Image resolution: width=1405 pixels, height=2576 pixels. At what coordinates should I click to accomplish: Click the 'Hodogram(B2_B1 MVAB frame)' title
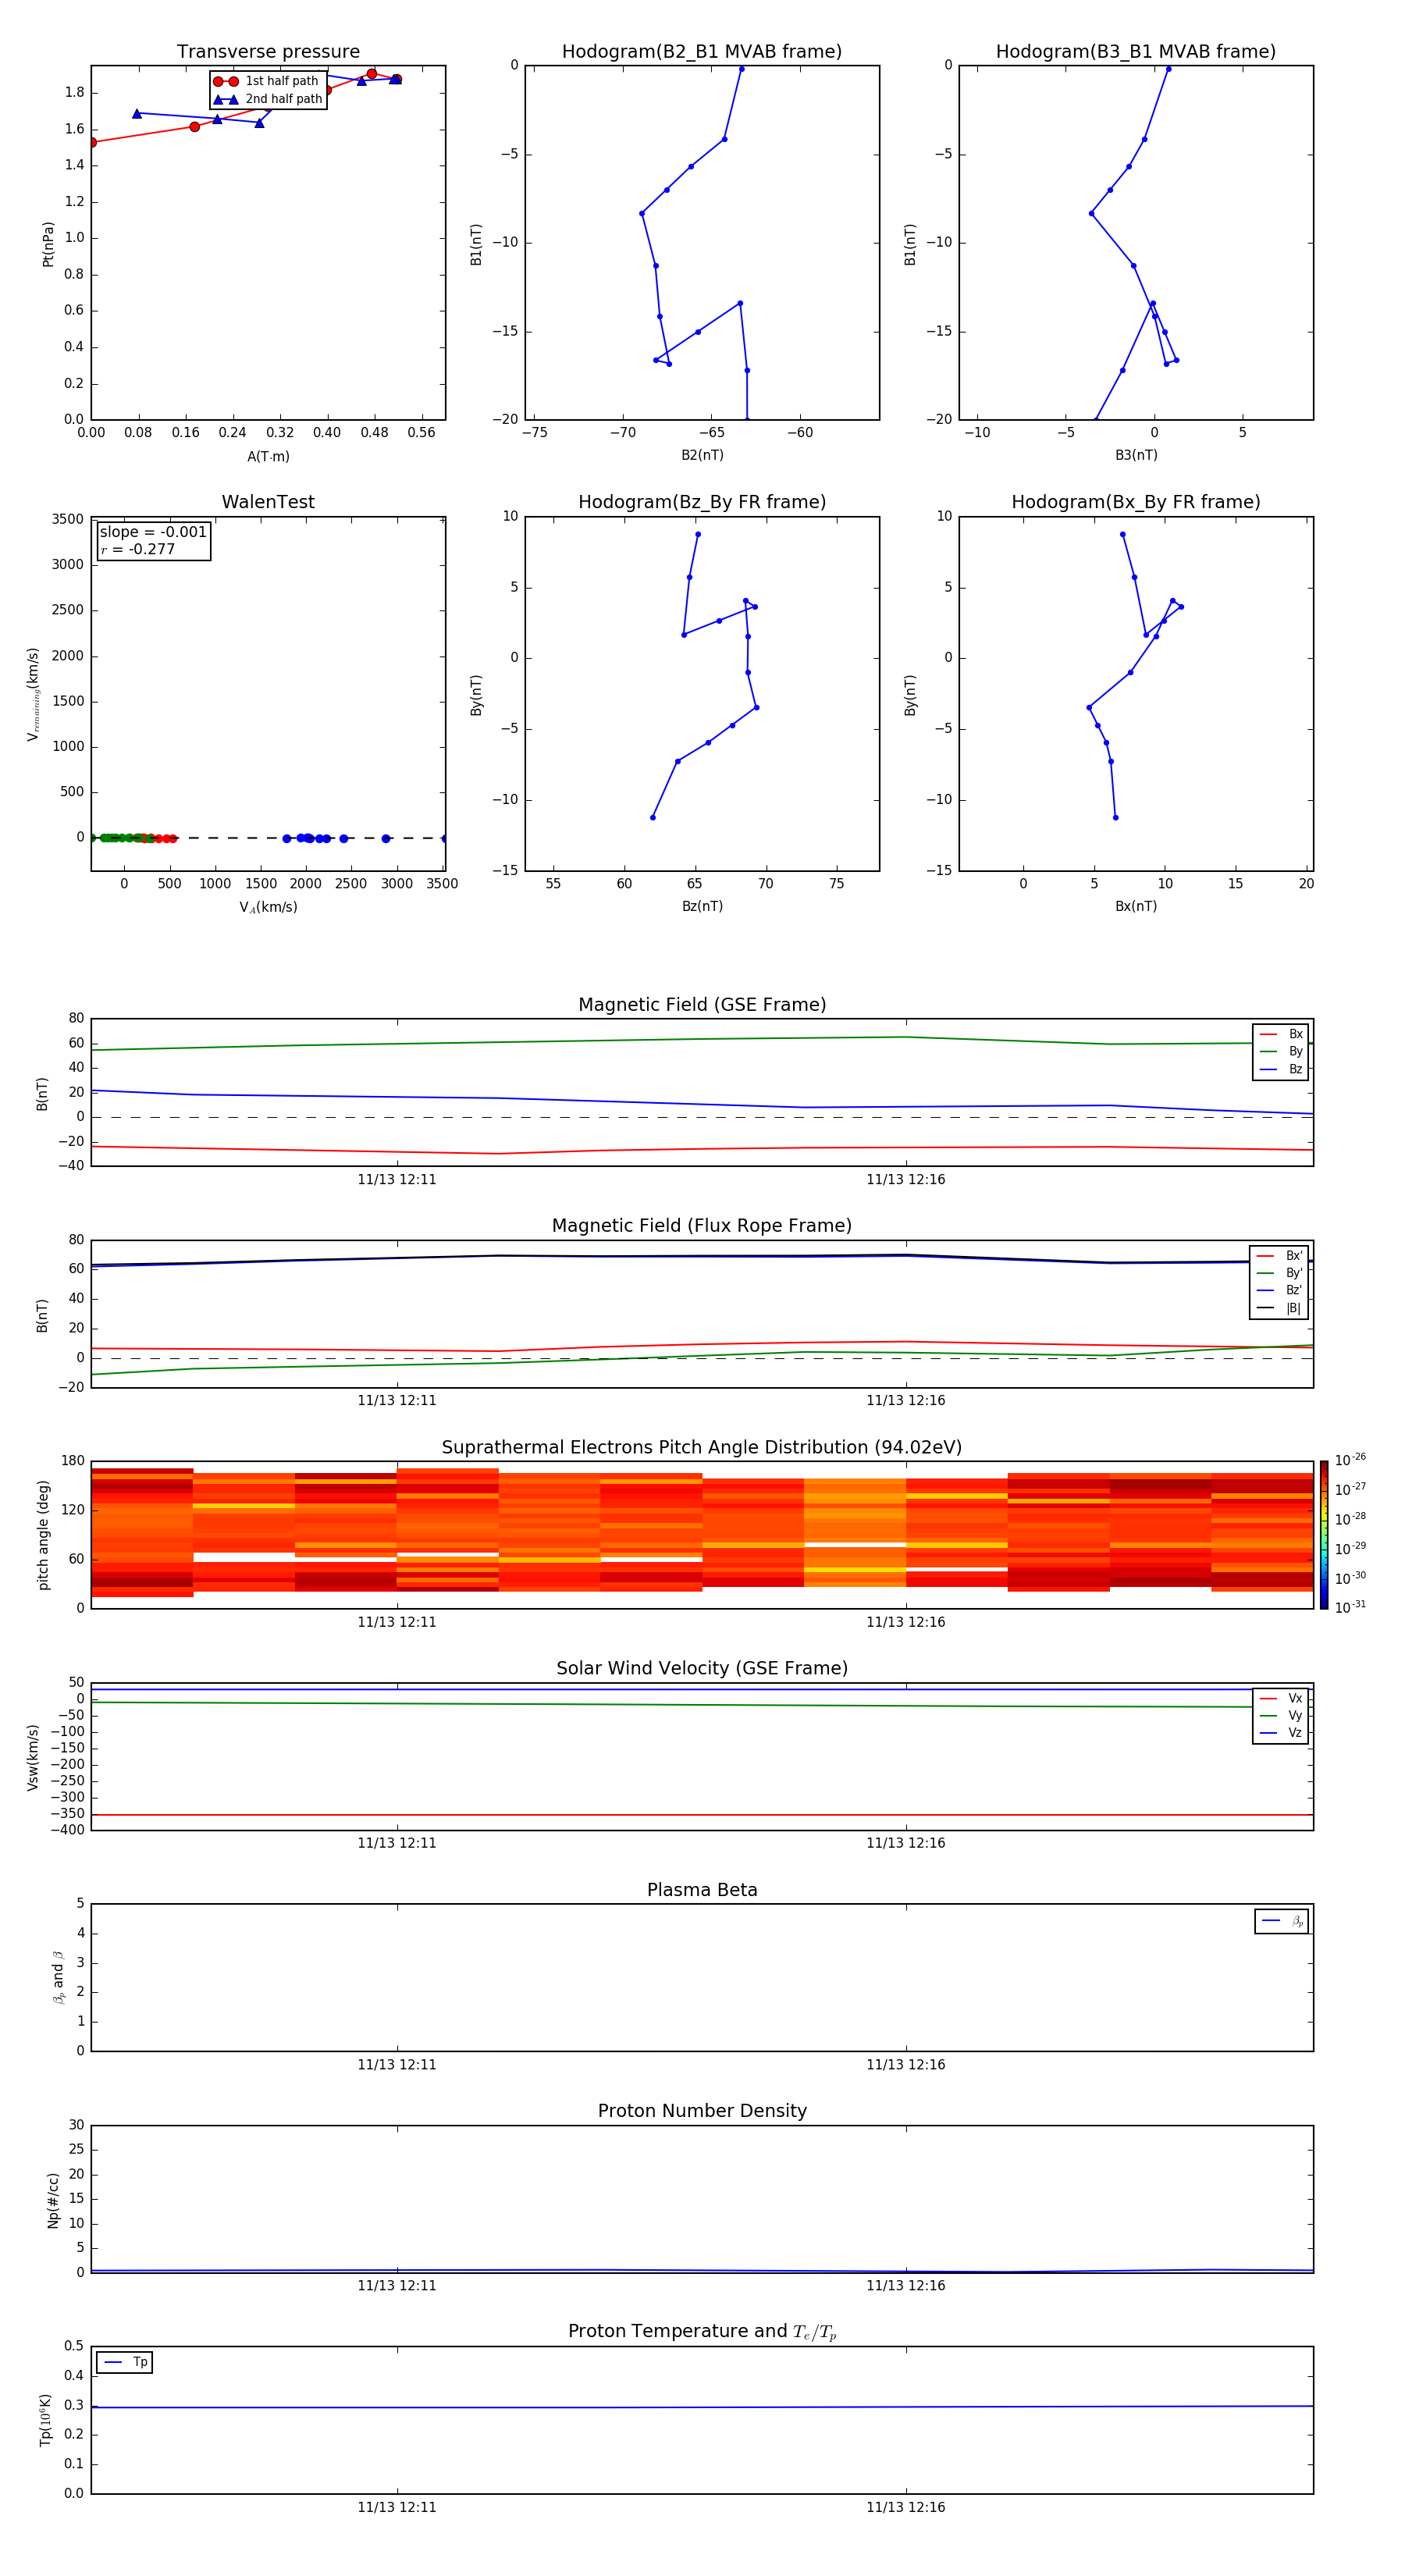(702, 52)
